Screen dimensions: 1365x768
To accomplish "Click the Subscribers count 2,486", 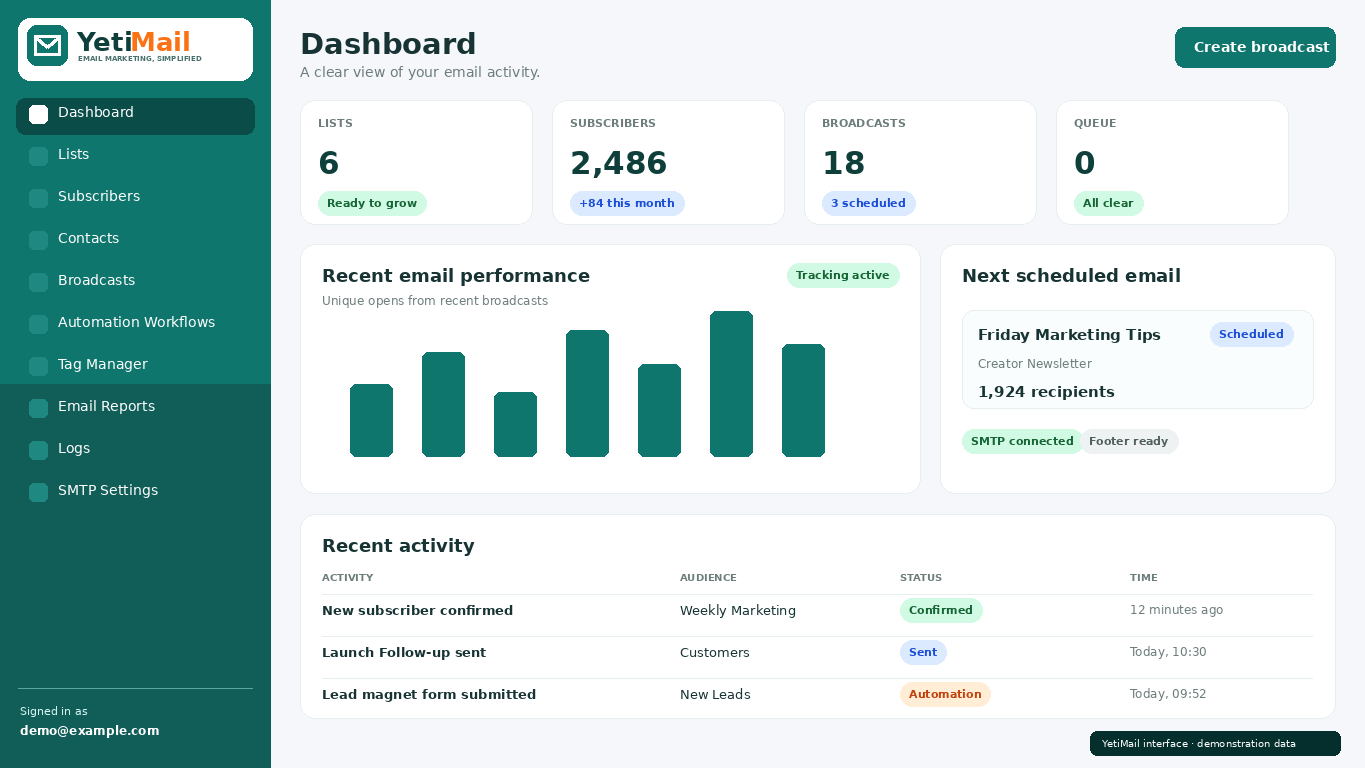I will pos(618,163).
